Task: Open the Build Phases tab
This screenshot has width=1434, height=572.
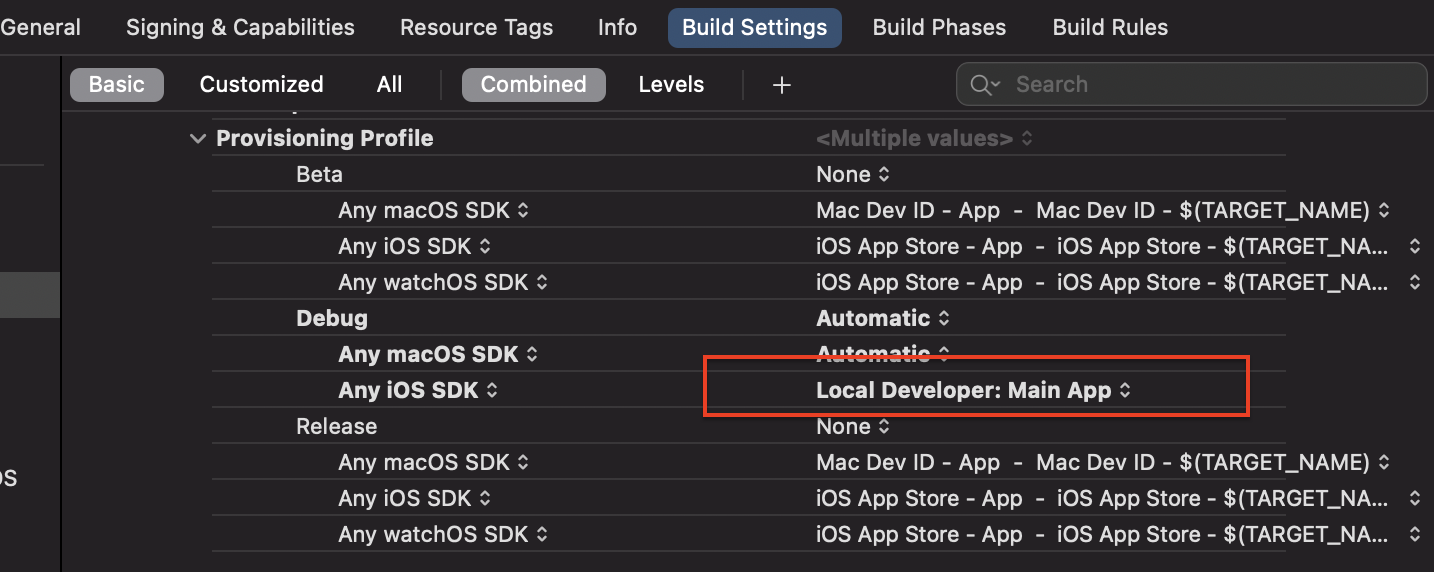Action: coord(939,28)
